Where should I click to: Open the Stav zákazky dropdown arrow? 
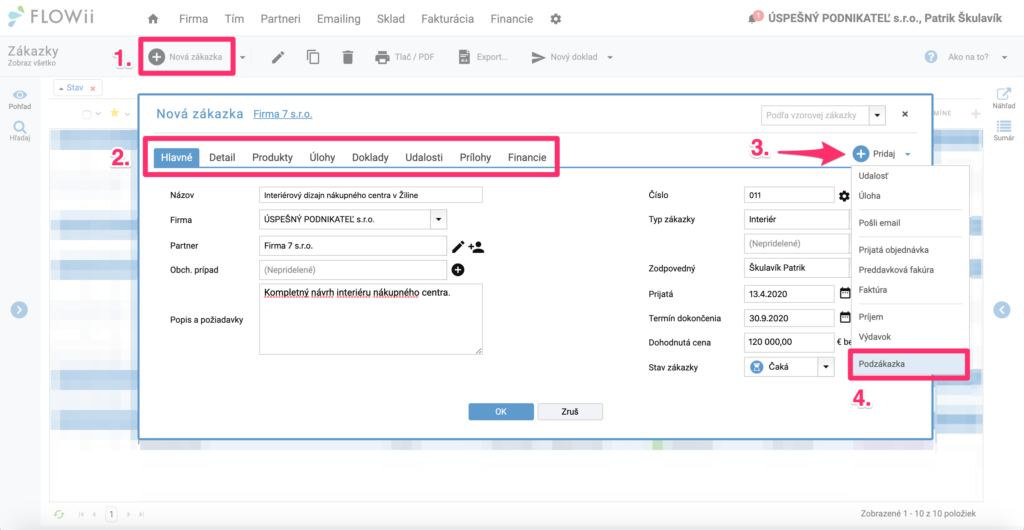point(826,367)
